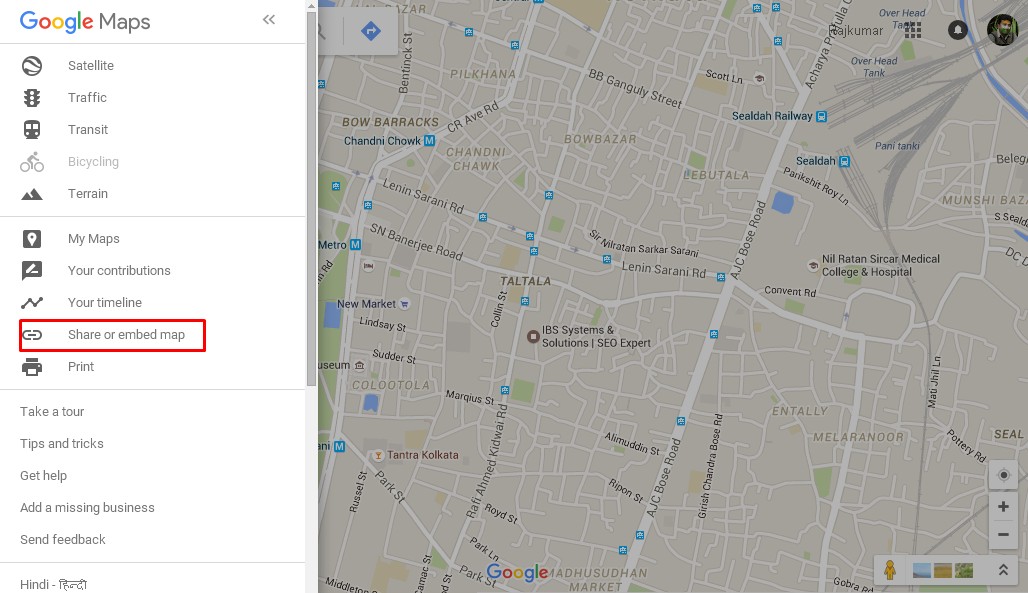Click Chandni Chowk metro station marker
The height and width of the screenshot is (593, 1028).
429,140
